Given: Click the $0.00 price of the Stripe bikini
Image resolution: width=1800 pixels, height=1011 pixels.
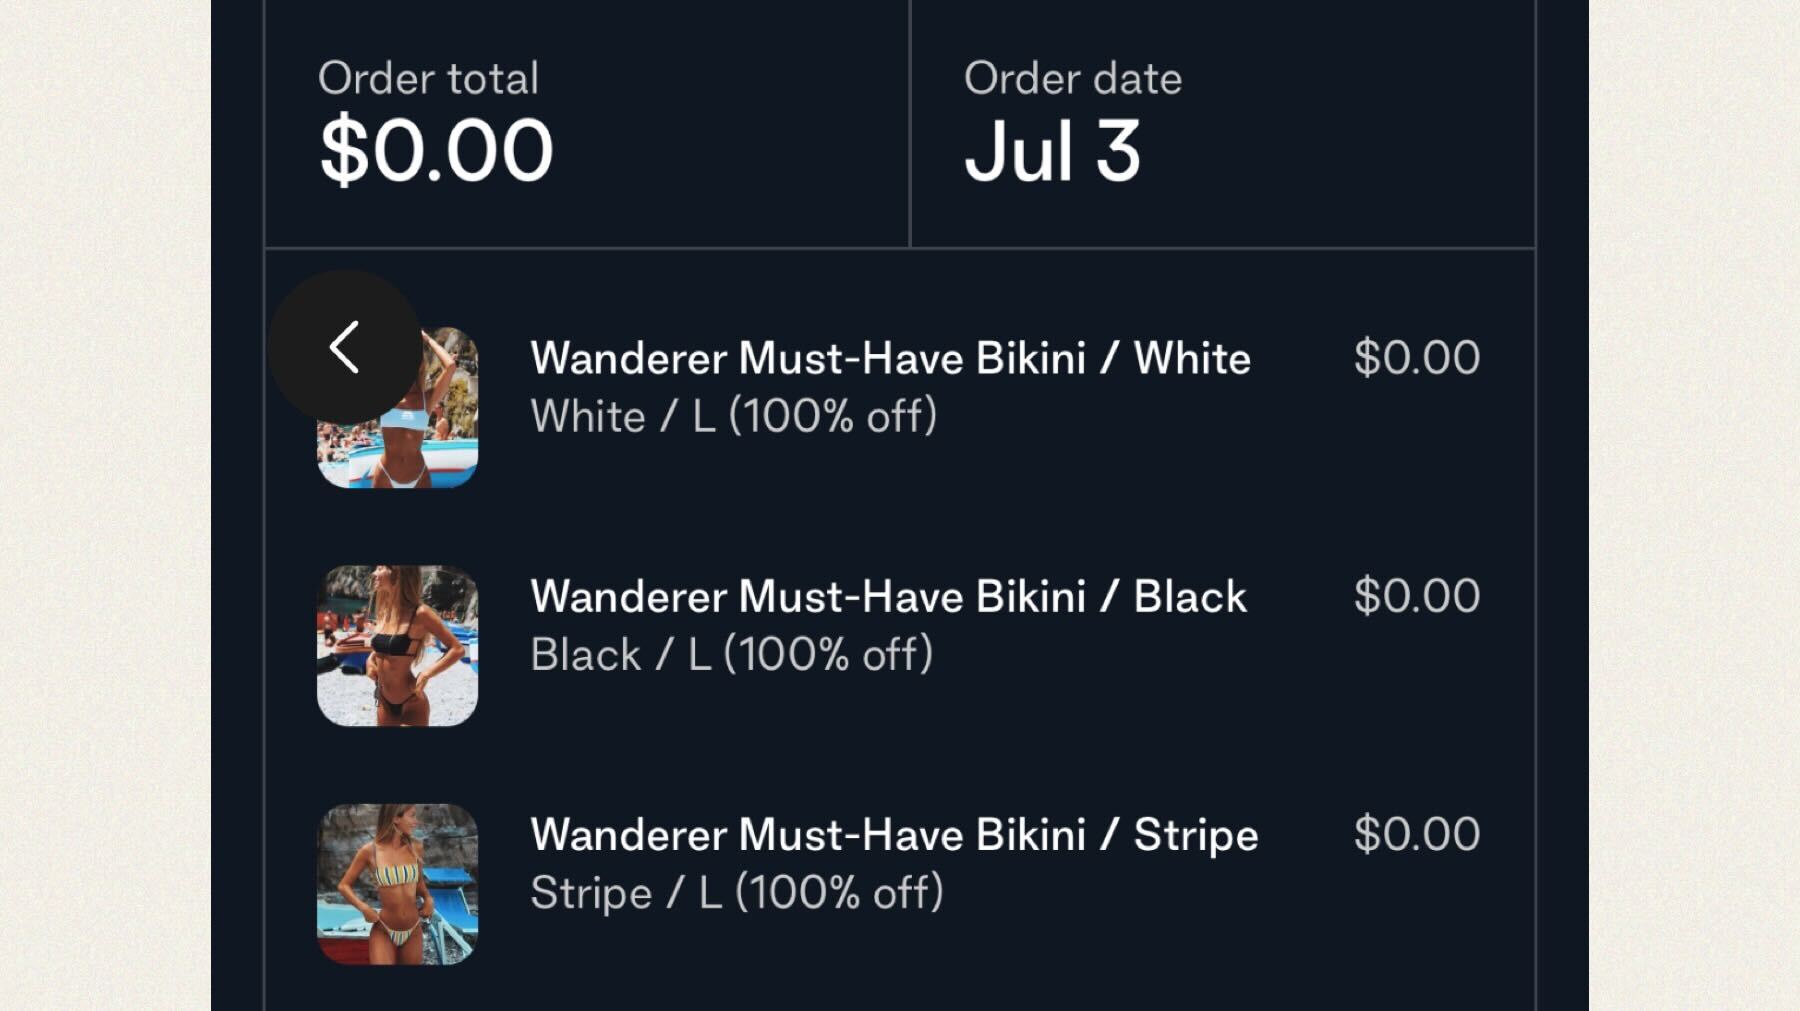Looking at the screenshot, I should pos(1416,835).
